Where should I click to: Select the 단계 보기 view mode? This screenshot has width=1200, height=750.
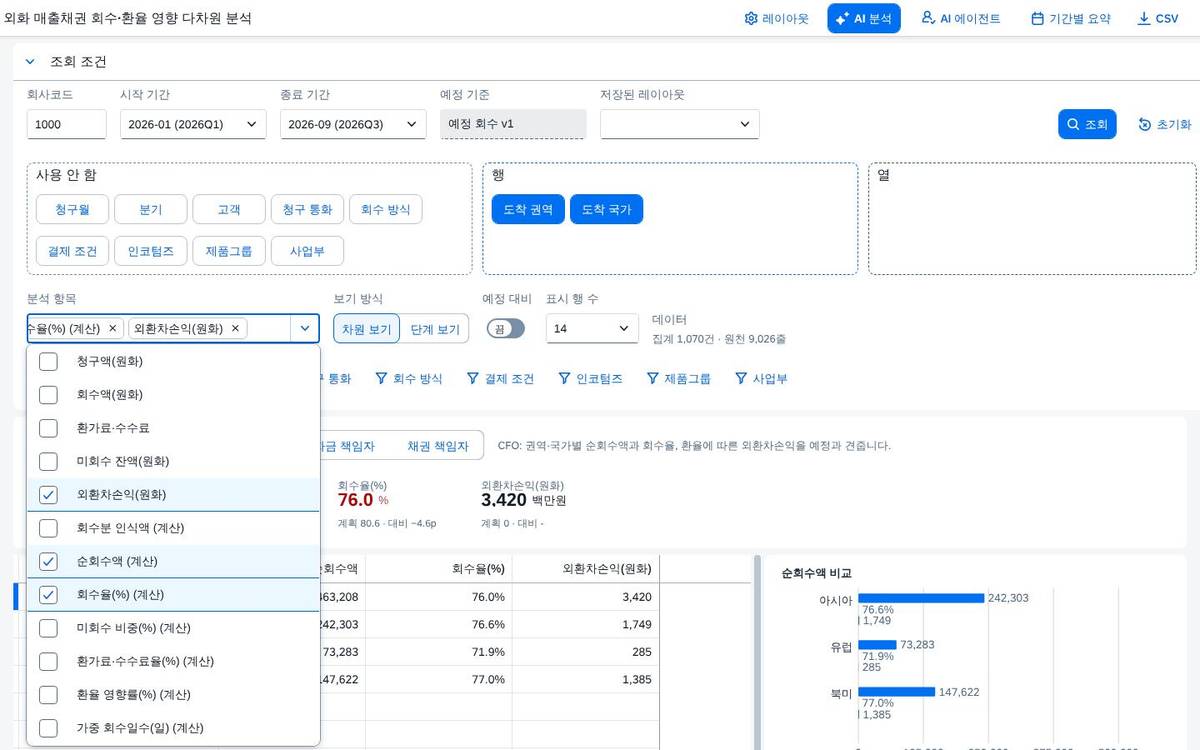coord(435,329)
